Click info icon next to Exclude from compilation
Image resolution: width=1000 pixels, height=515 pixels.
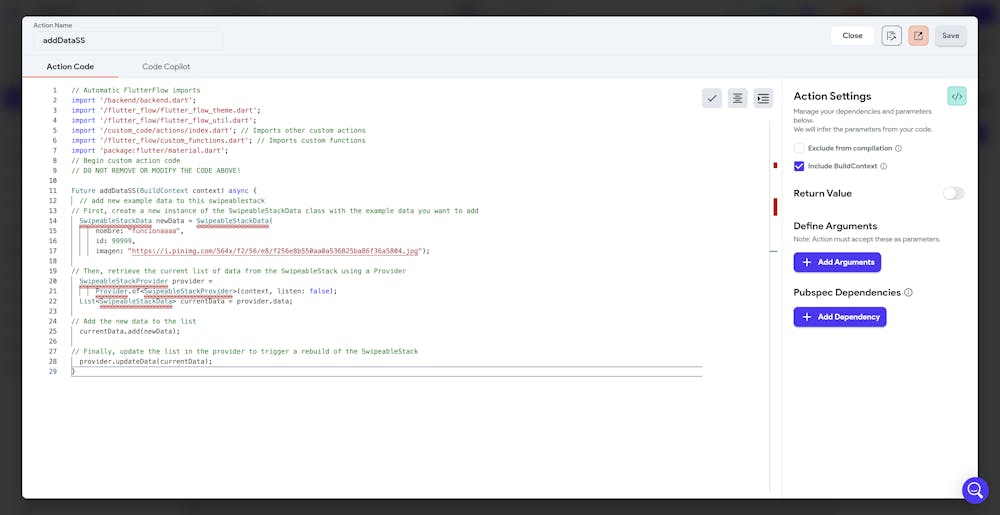[898, 149]
